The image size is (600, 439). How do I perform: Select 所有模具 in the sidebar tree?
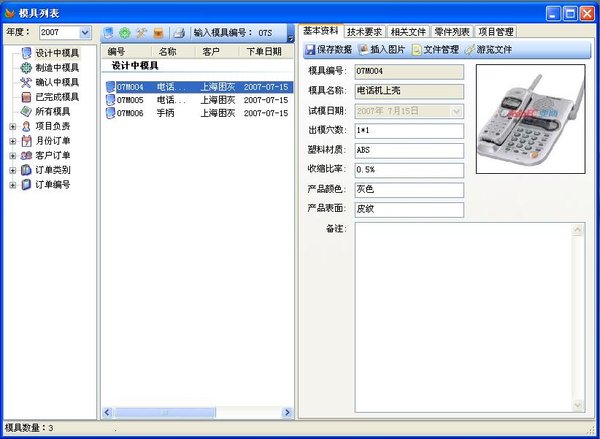click(53, 111)
